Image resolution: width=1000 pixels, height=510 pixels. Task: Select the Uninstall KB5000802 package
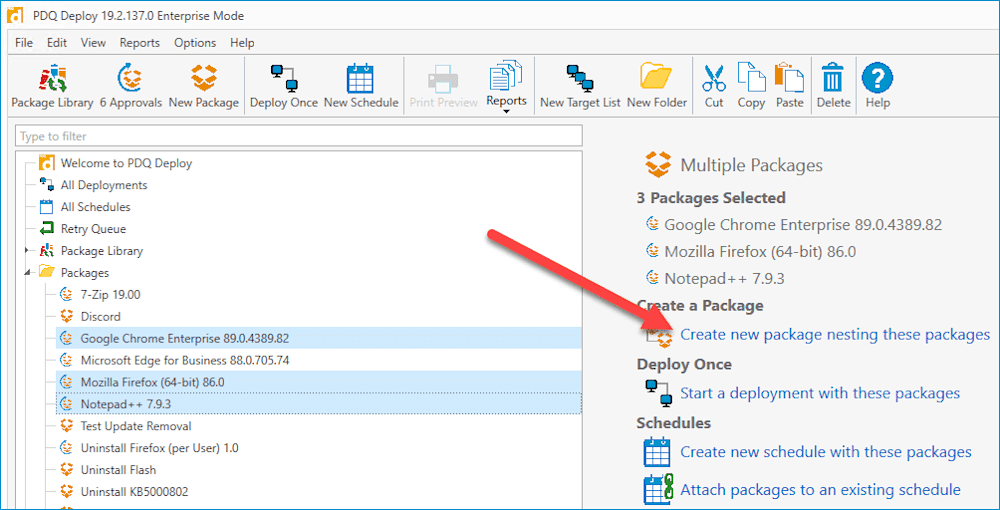click(134, 492)
